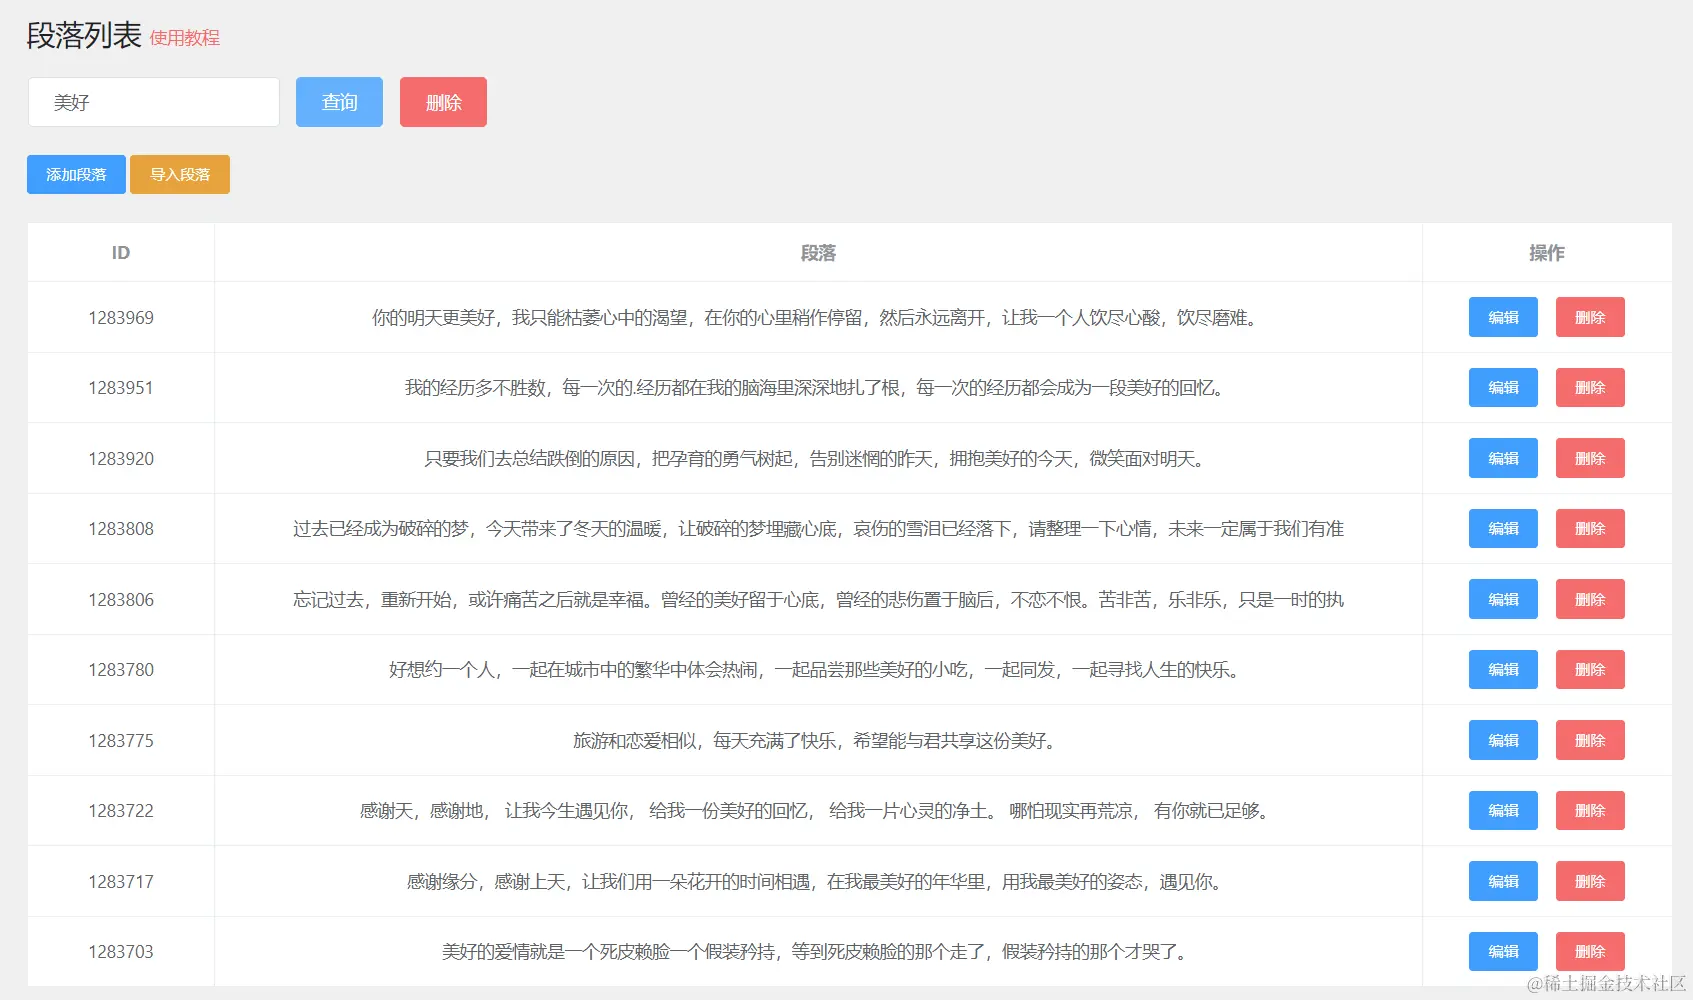This screenshot has width=1693, height=1000.
Task: Click the search keyword input containing 美好
Action: click(x=153, y=101)
